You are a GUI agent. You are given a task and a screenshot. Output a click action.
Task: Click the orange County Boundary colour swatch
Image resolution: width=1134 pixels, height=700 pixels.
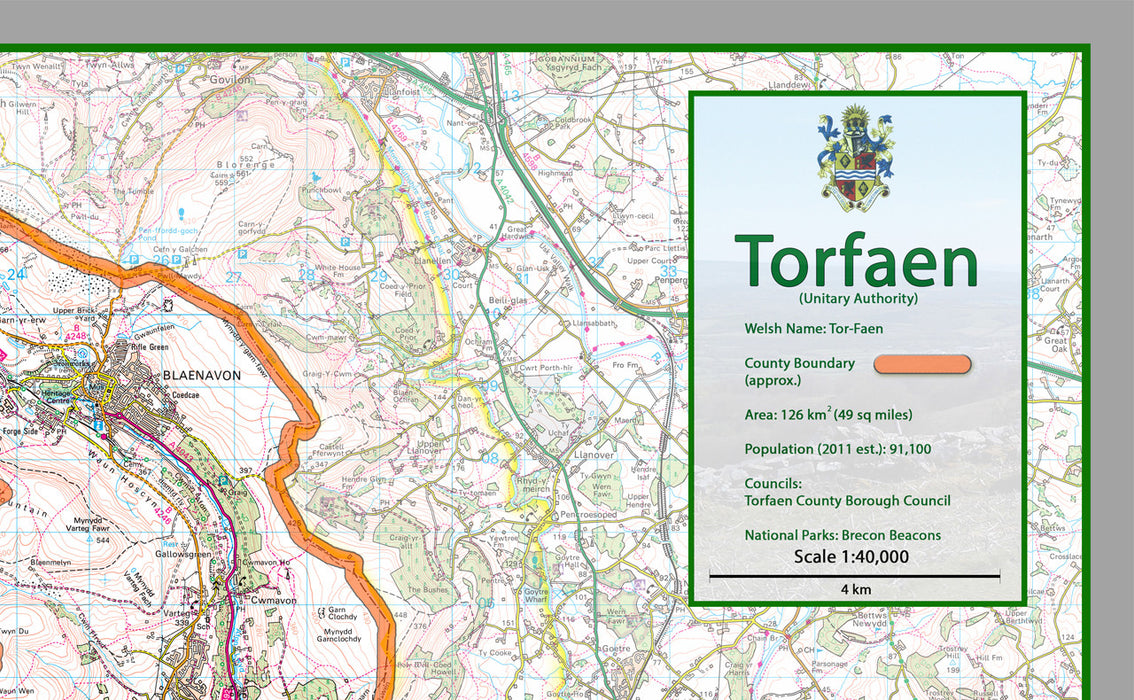(x=922, y=364)
